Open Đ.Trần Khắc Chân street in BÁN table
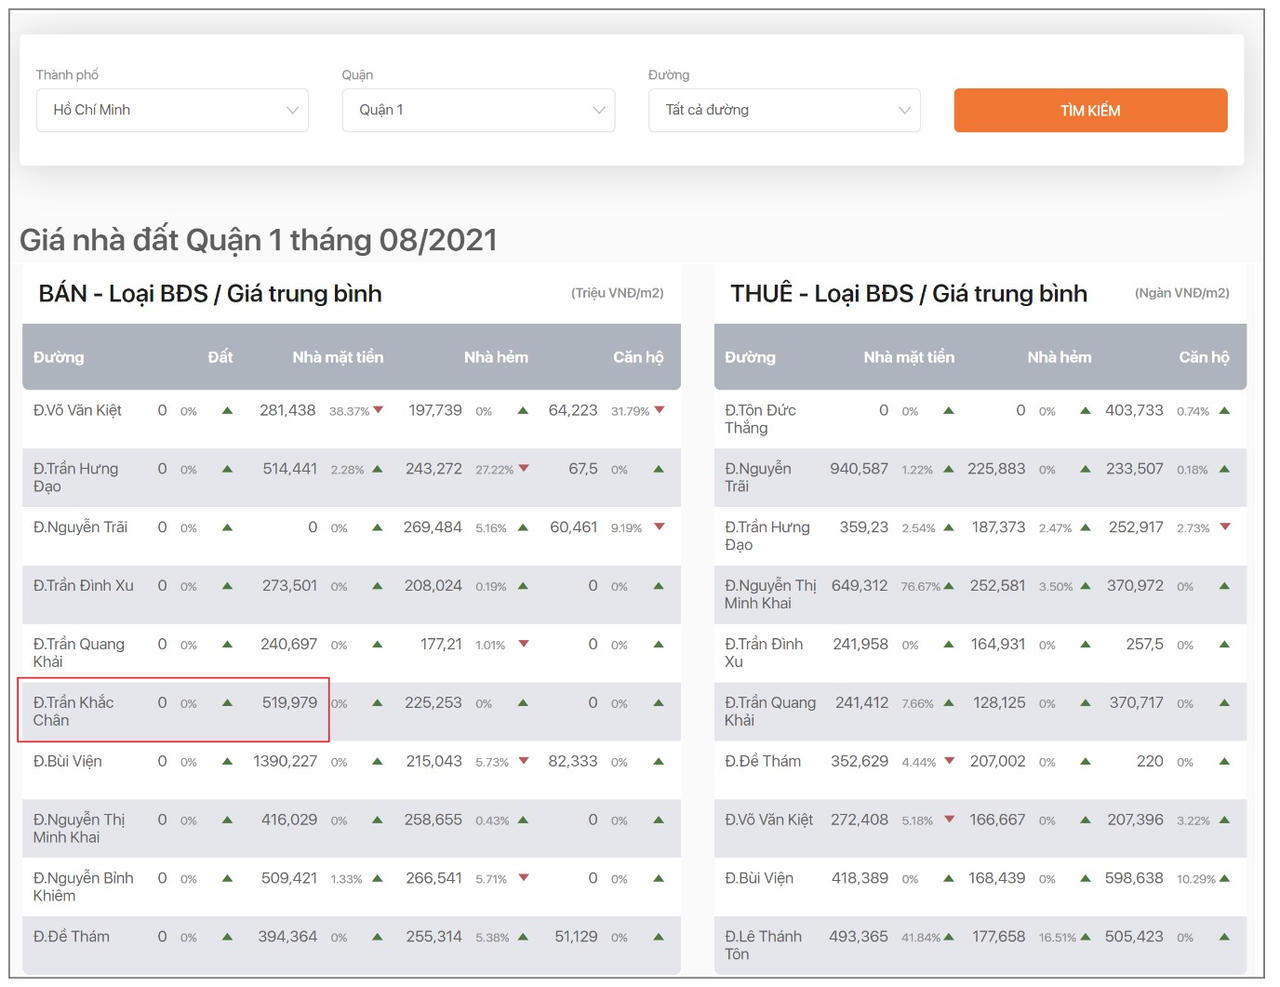 [x=74, y=711]
